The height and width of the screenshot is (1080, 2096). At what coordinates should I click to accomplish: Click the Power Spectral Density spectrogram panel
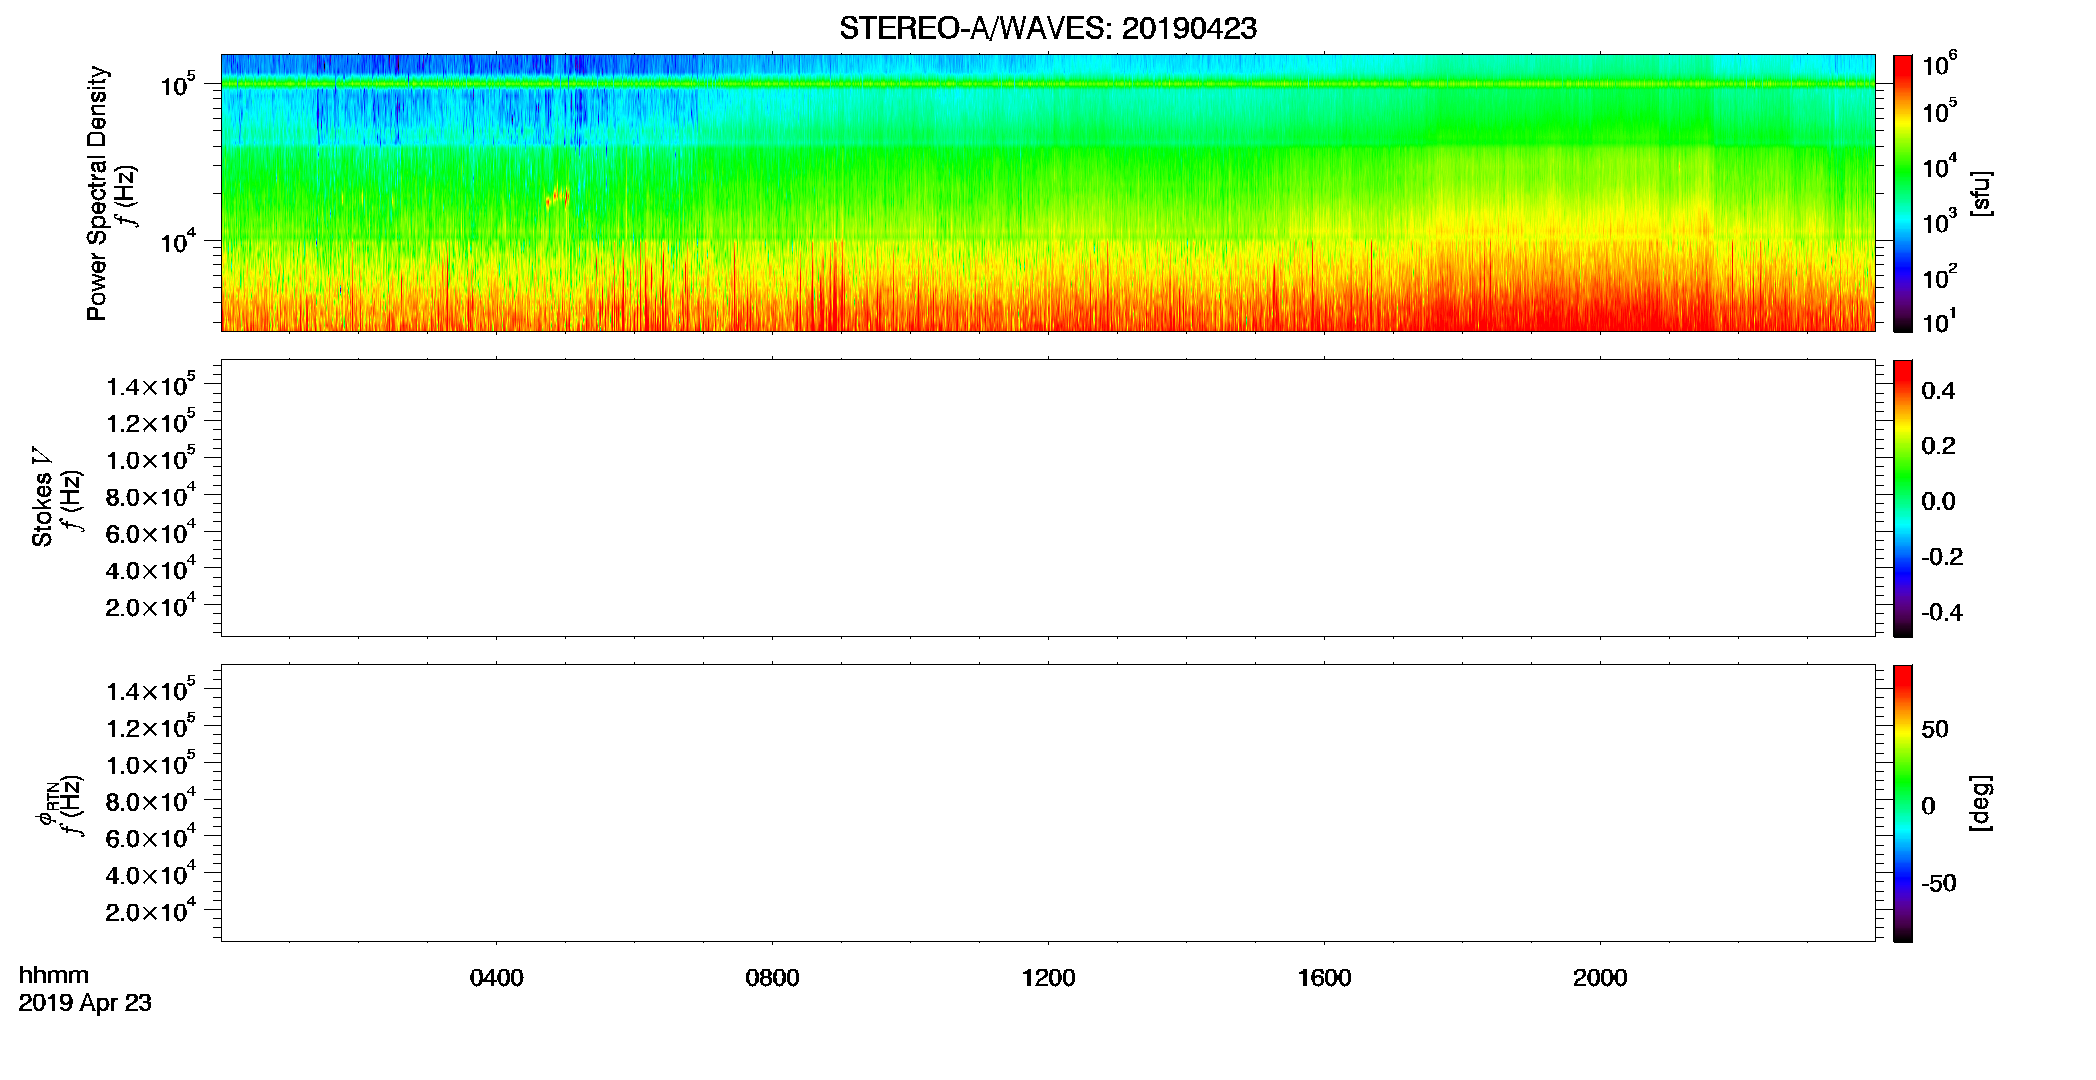coord(1048,192)
